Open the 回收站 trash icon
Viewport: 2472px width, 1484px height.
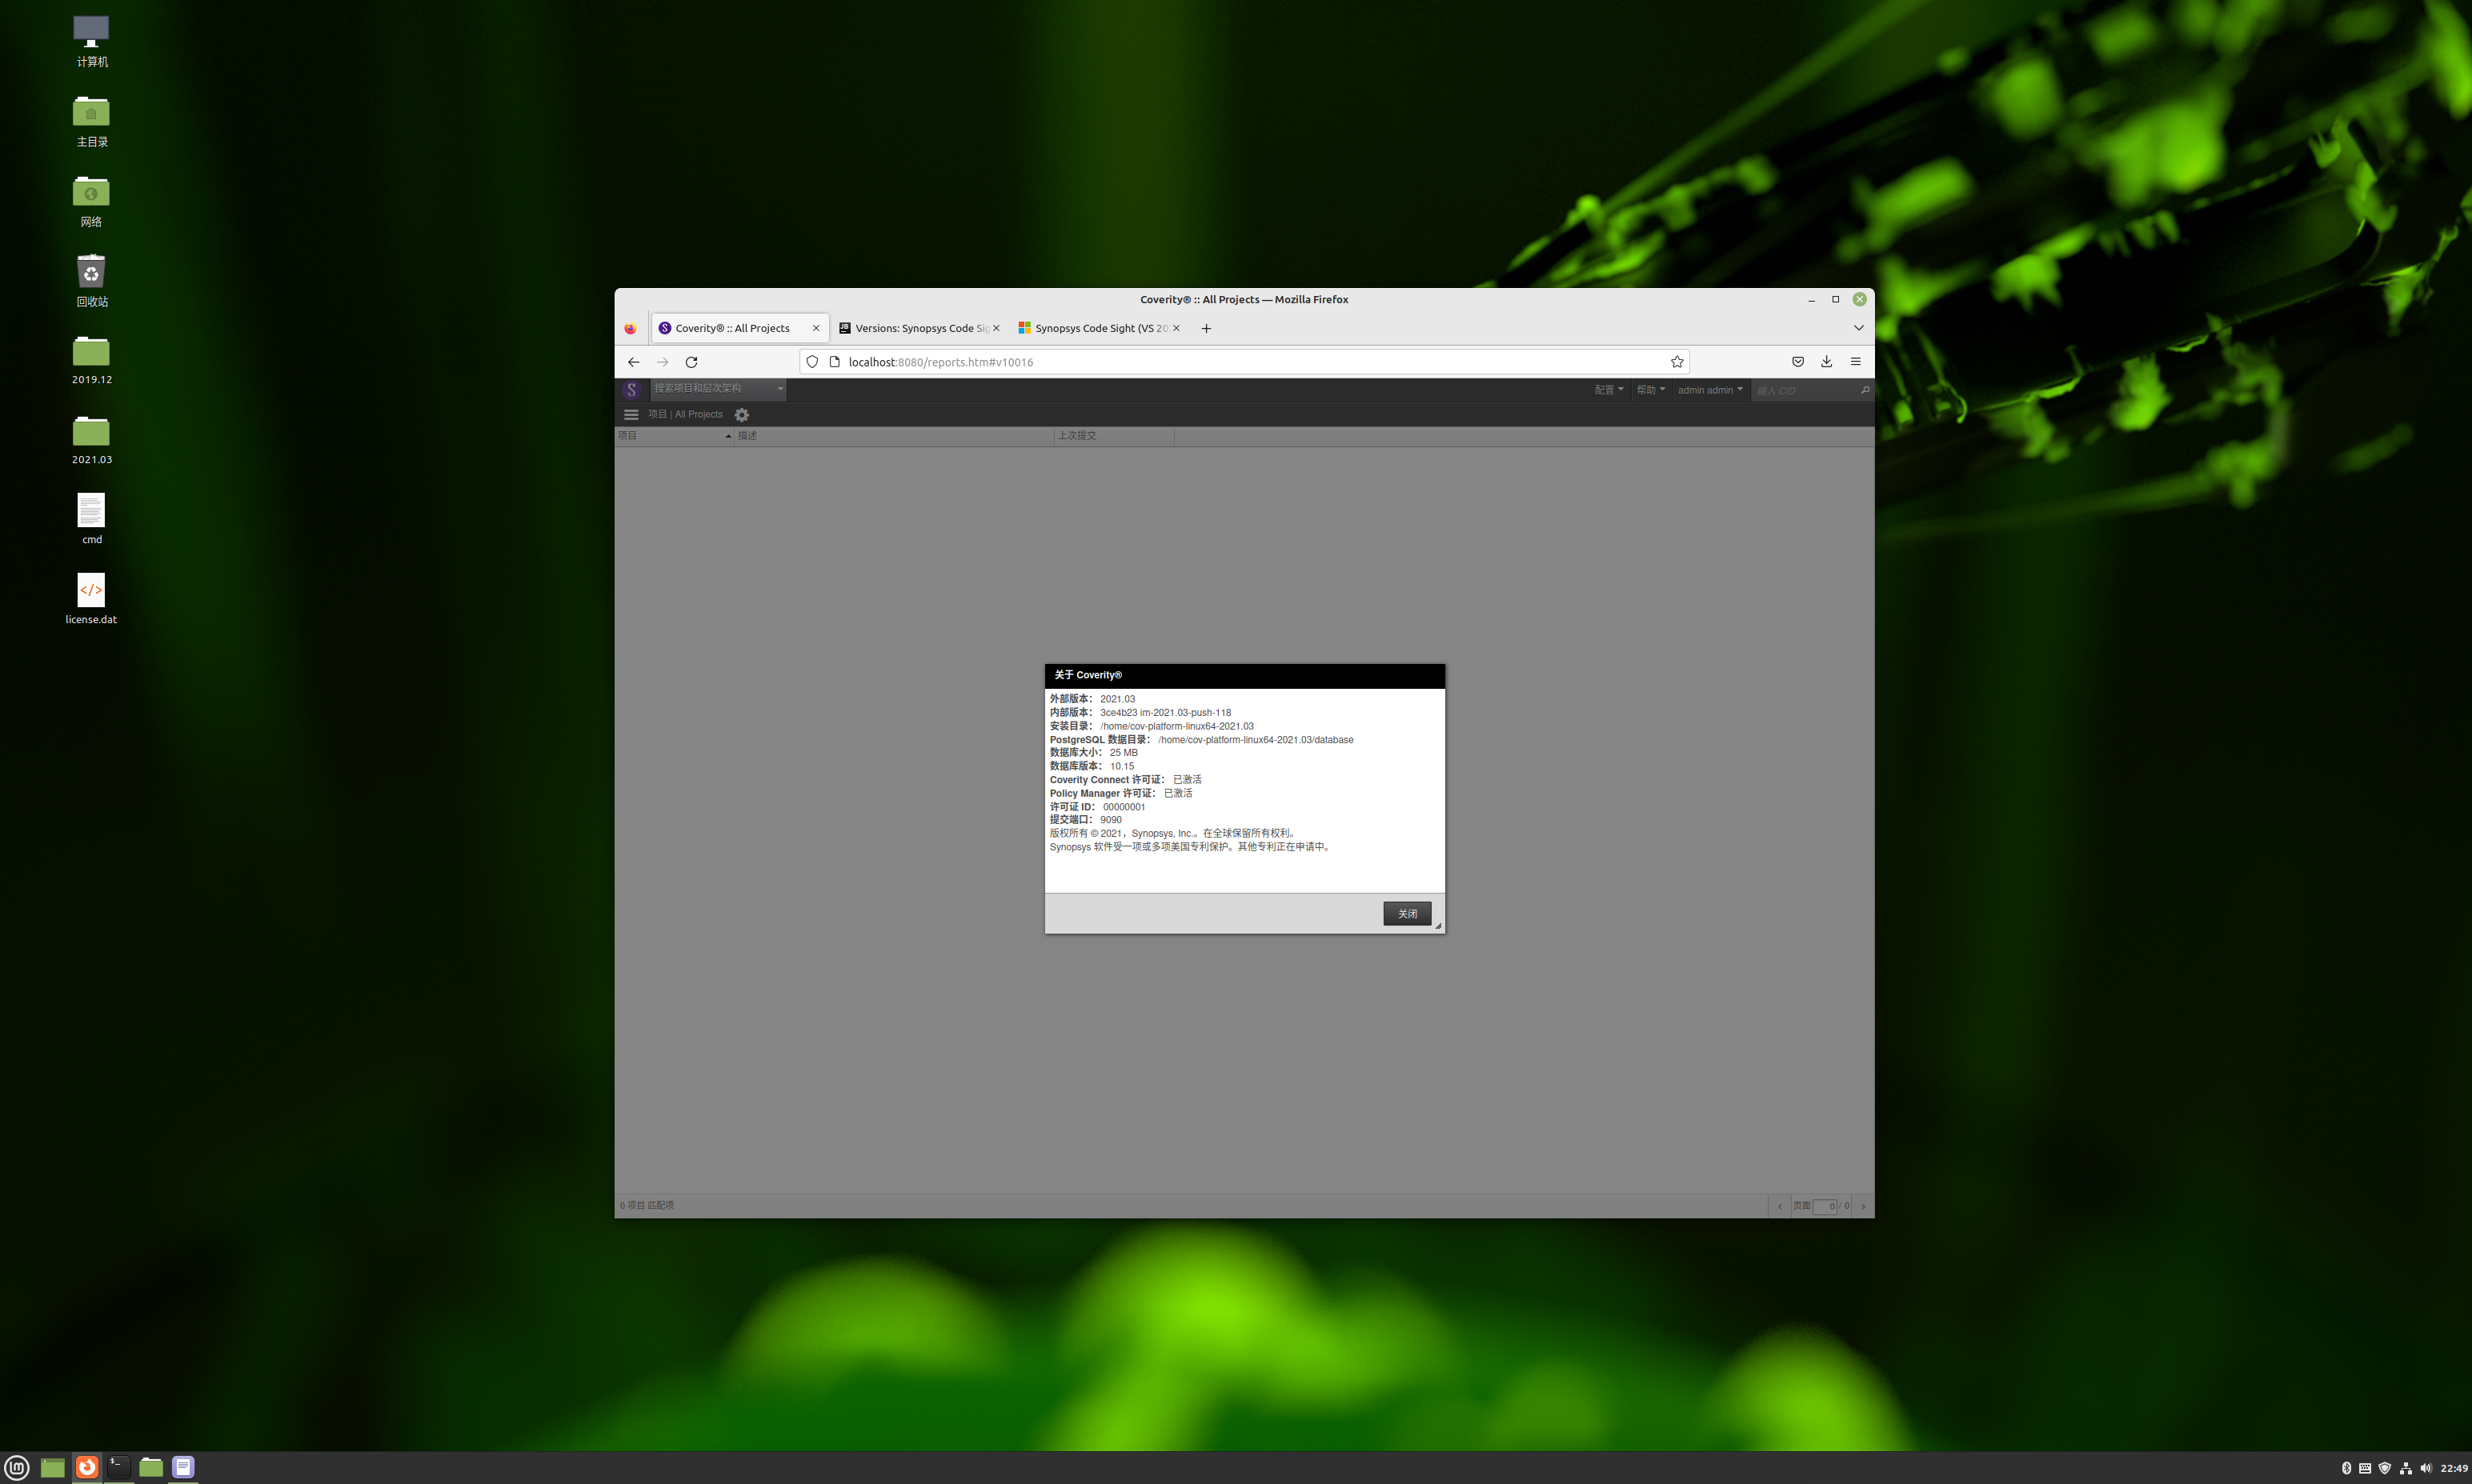pyautogui.click(x=91, y=280)
